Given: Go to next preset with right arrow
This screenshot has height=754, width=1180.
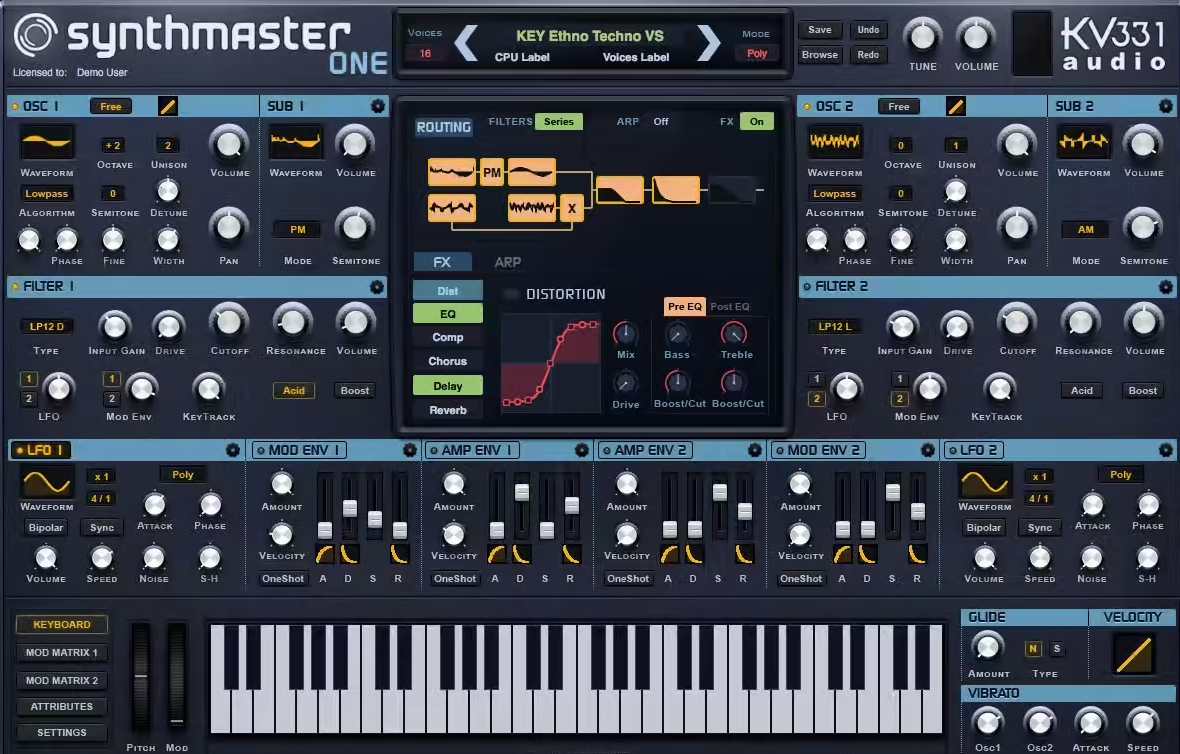Looking at the screenshot, I should (x=708, y=42).
